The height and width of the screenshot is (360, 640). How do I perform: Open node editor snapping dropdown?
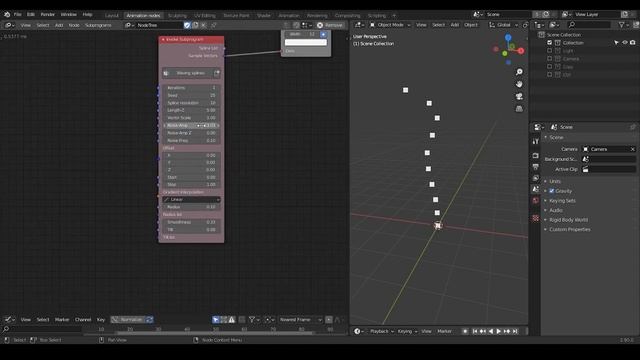click(307, 25)
